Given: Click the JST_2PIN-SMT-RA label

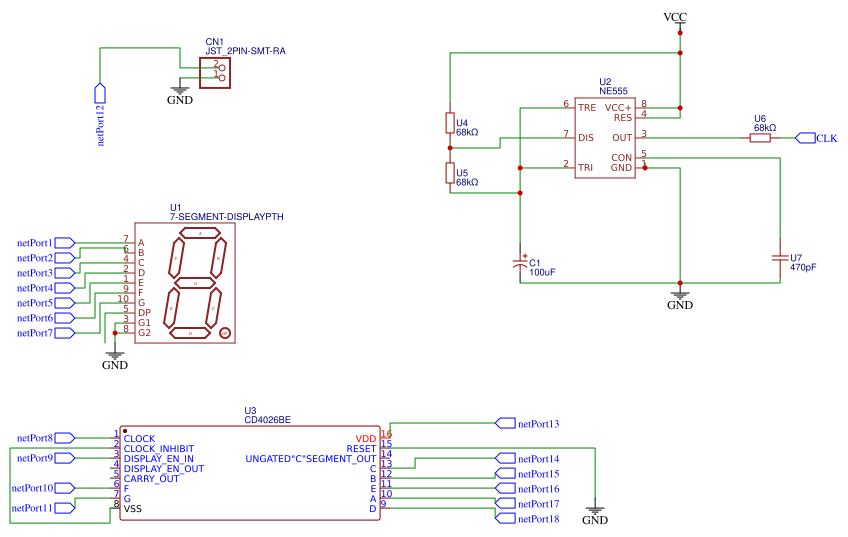Looking at the screenshot, I should tap(246, 51).
